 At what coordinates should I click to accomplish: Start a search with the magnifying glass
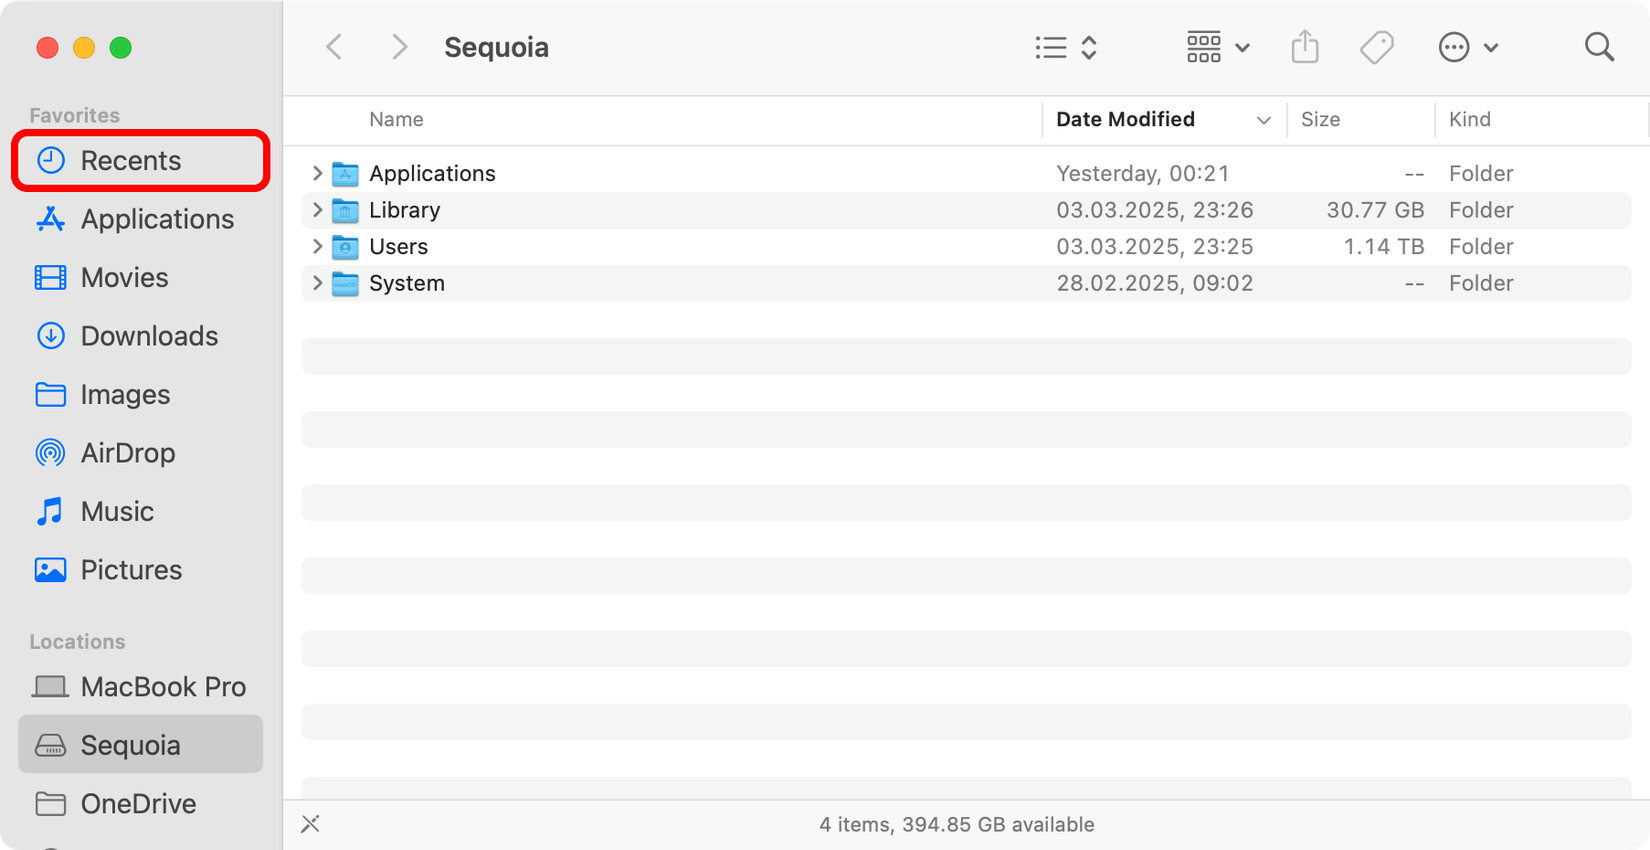click(x=1599, y=46)
